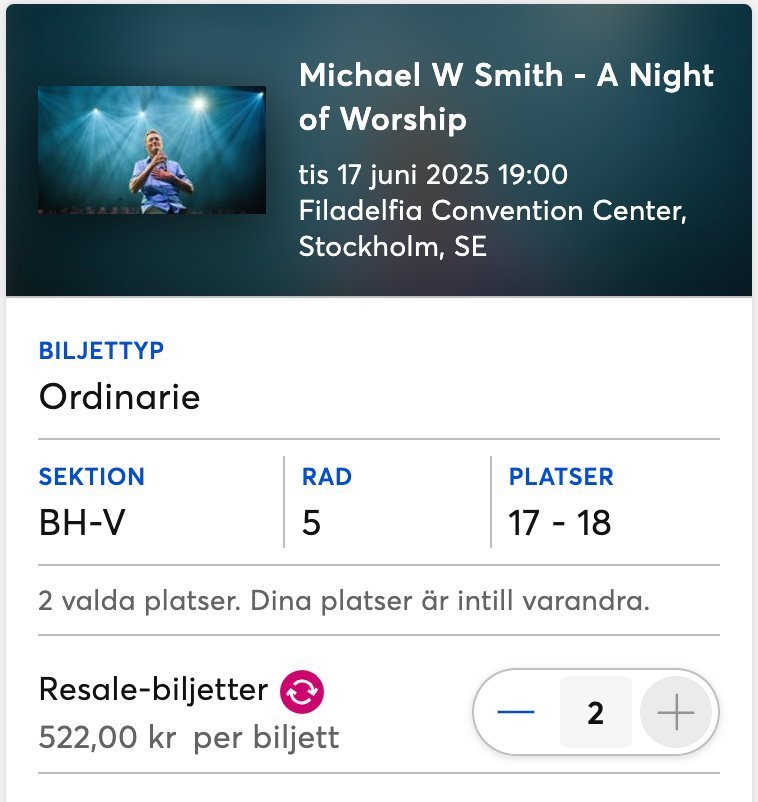Click the event title A Night of Worship
The width and height of the screenshot is (758, 802).
(x=506, y=97)
